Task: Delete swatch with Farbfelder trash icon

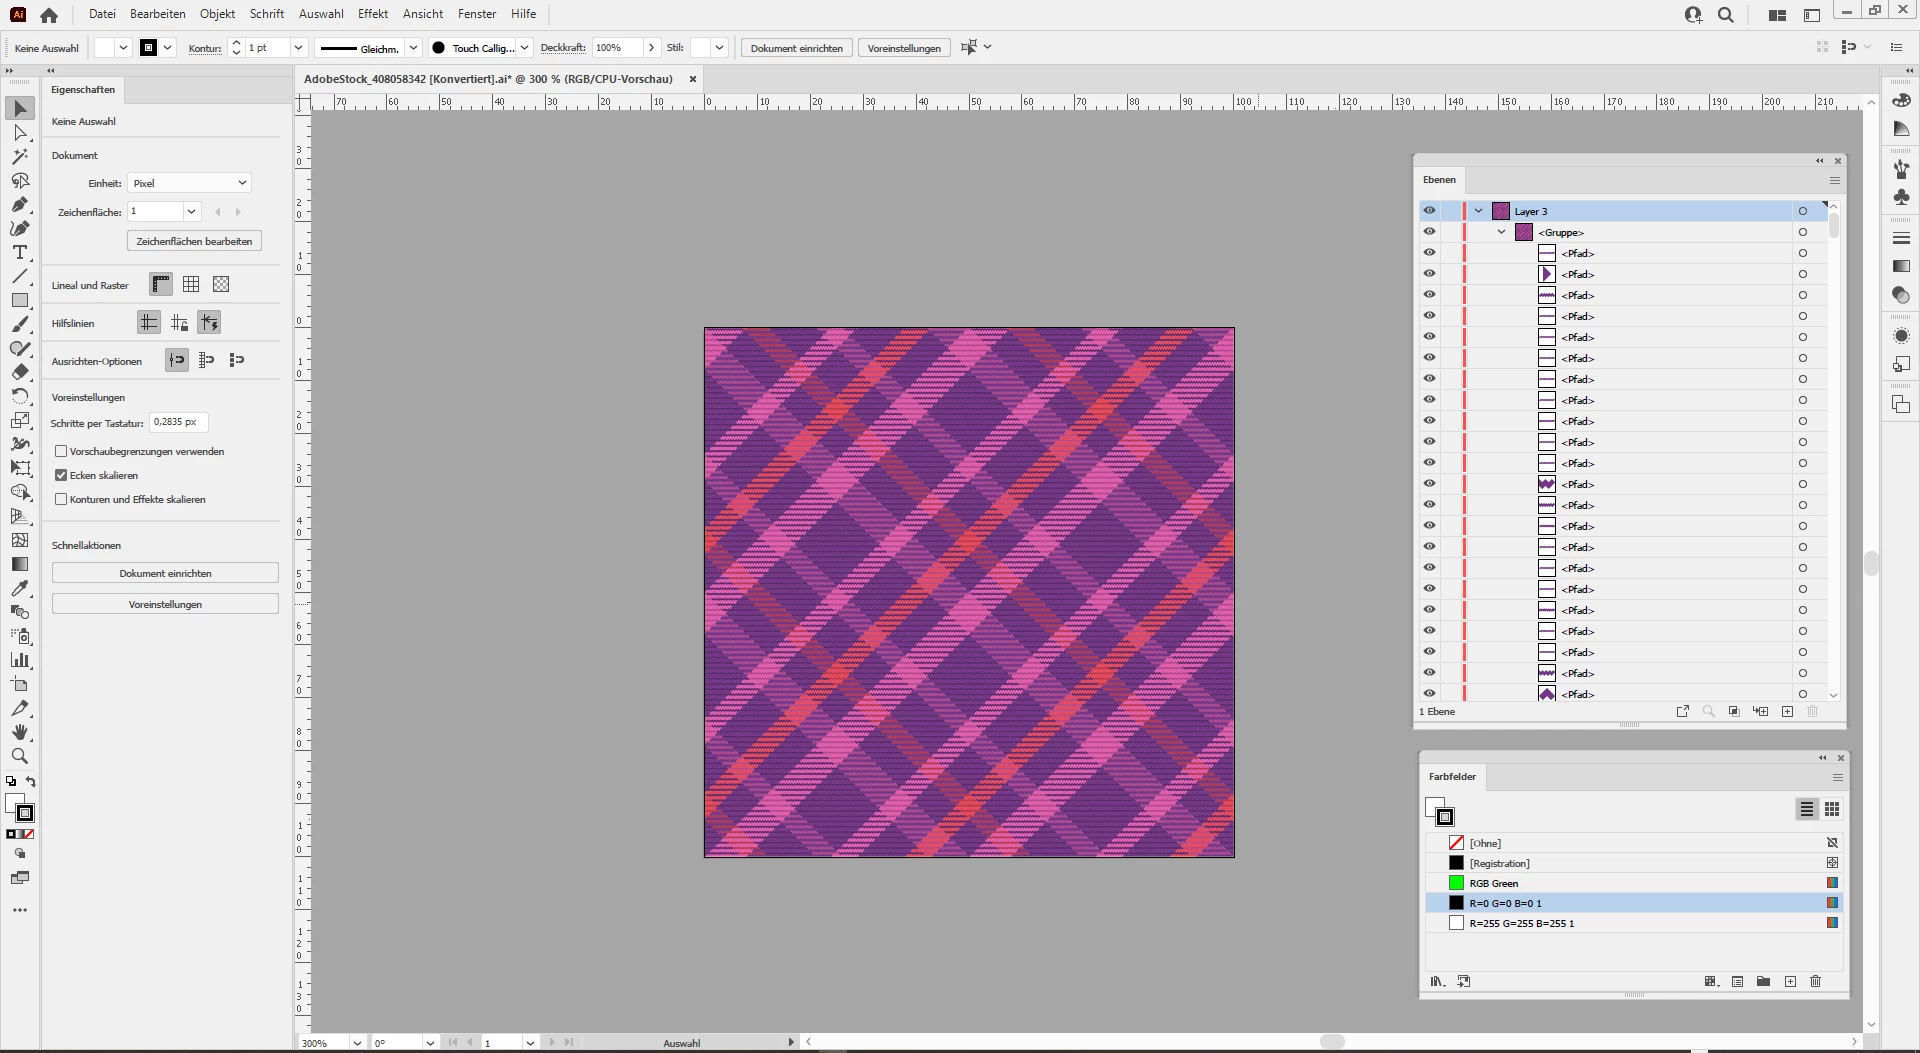Action: click(1816, 982)
